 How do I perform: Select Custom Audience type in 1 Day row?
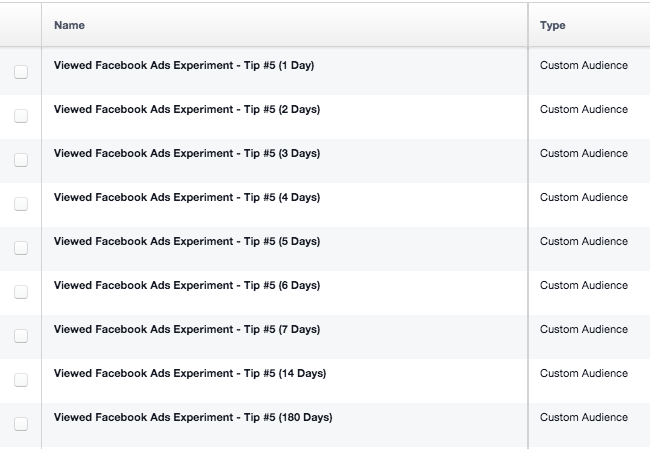[x=584, y=65]
